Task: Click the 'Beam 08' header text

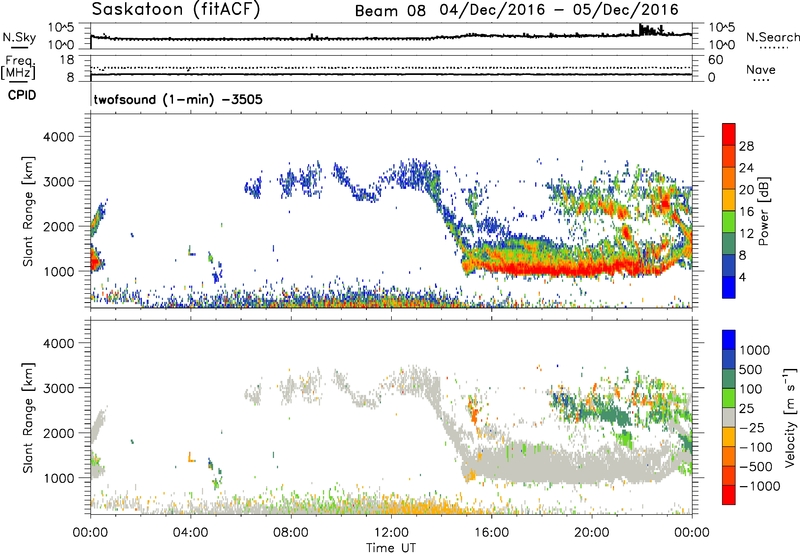Action: click(x=390, y=10)
